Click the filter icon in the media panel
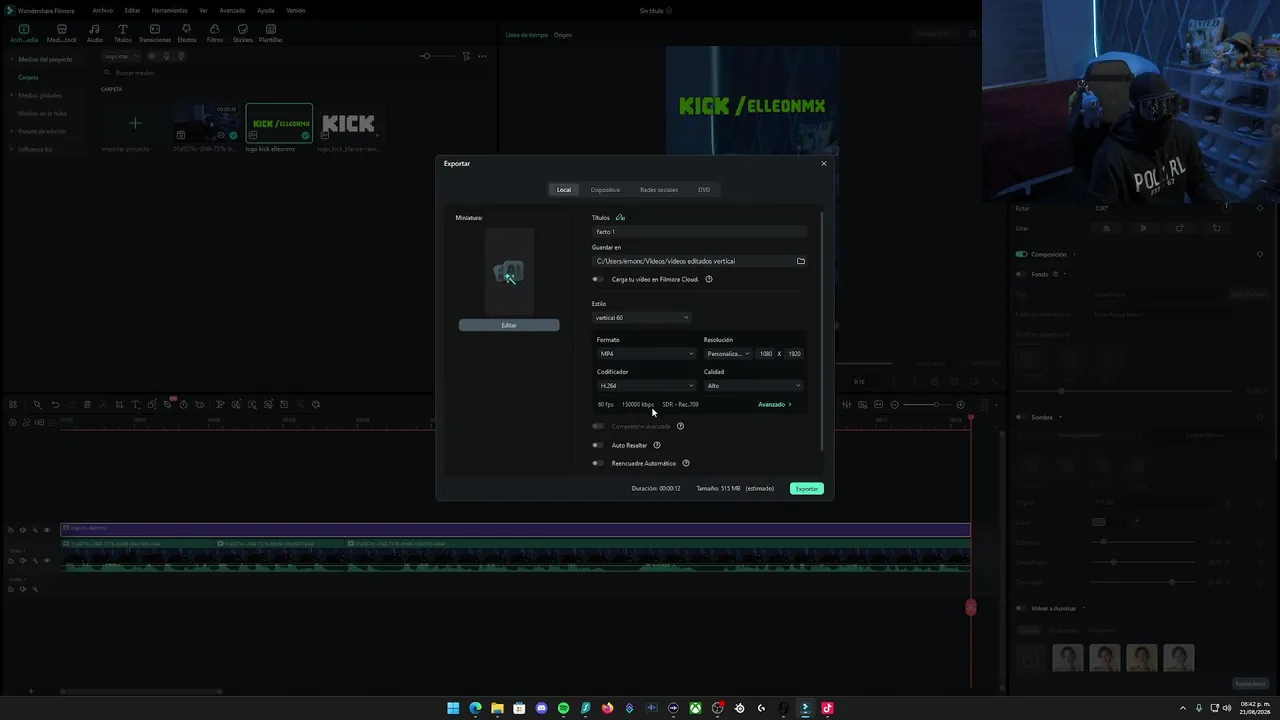This screenshot has height=720, width=1280. pyautogui.click(x=466, y=56)
